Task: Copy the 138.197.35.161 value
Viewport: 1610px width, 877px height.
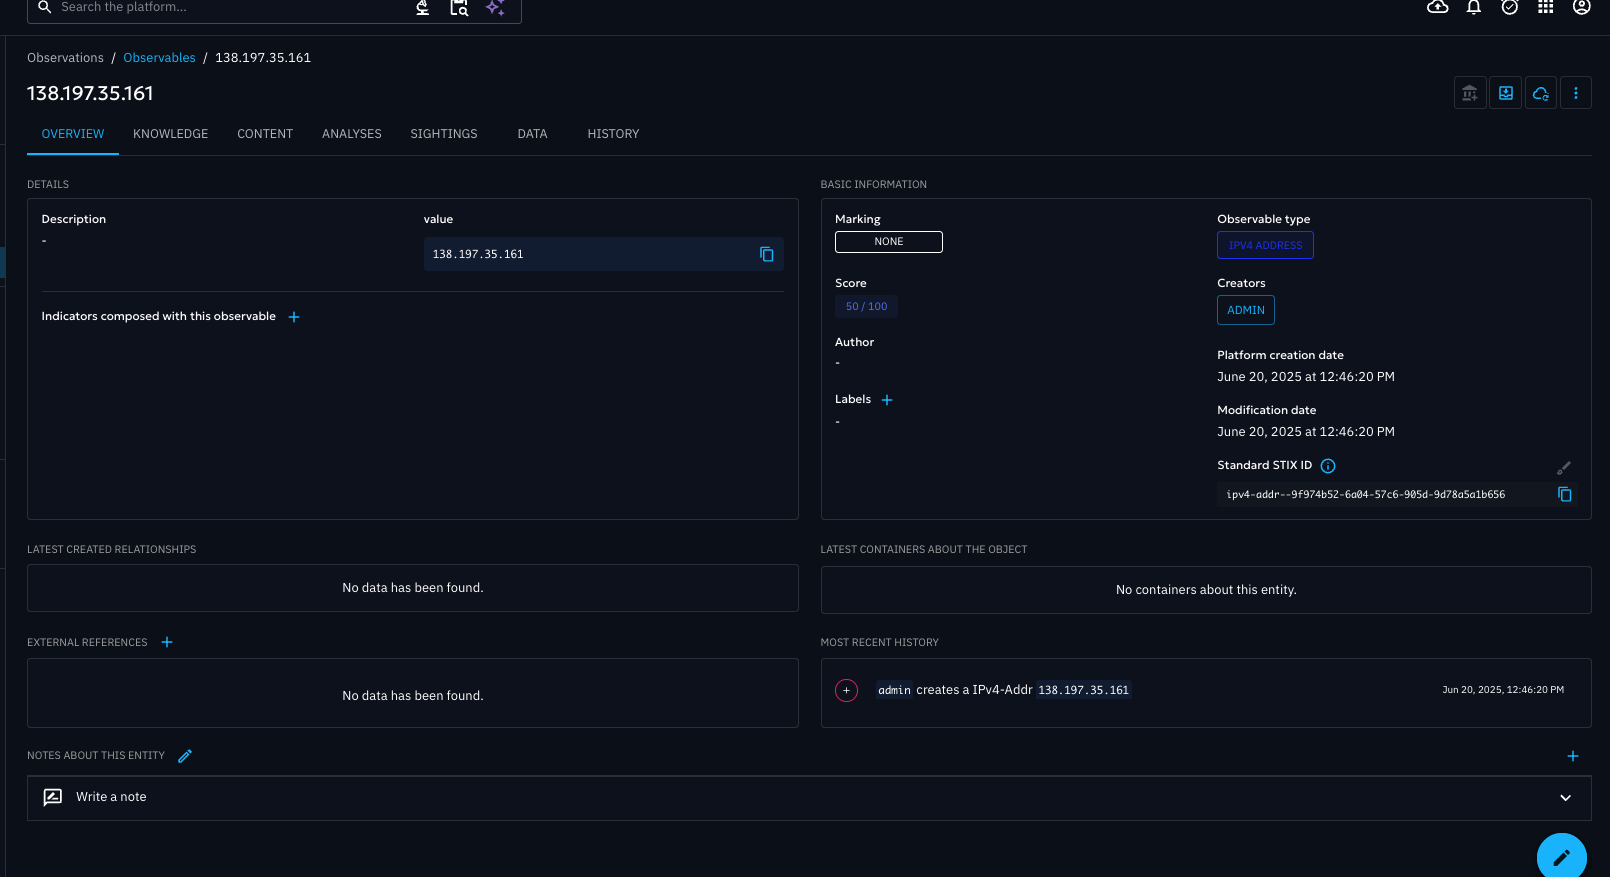Action: [x=767, y=254]
